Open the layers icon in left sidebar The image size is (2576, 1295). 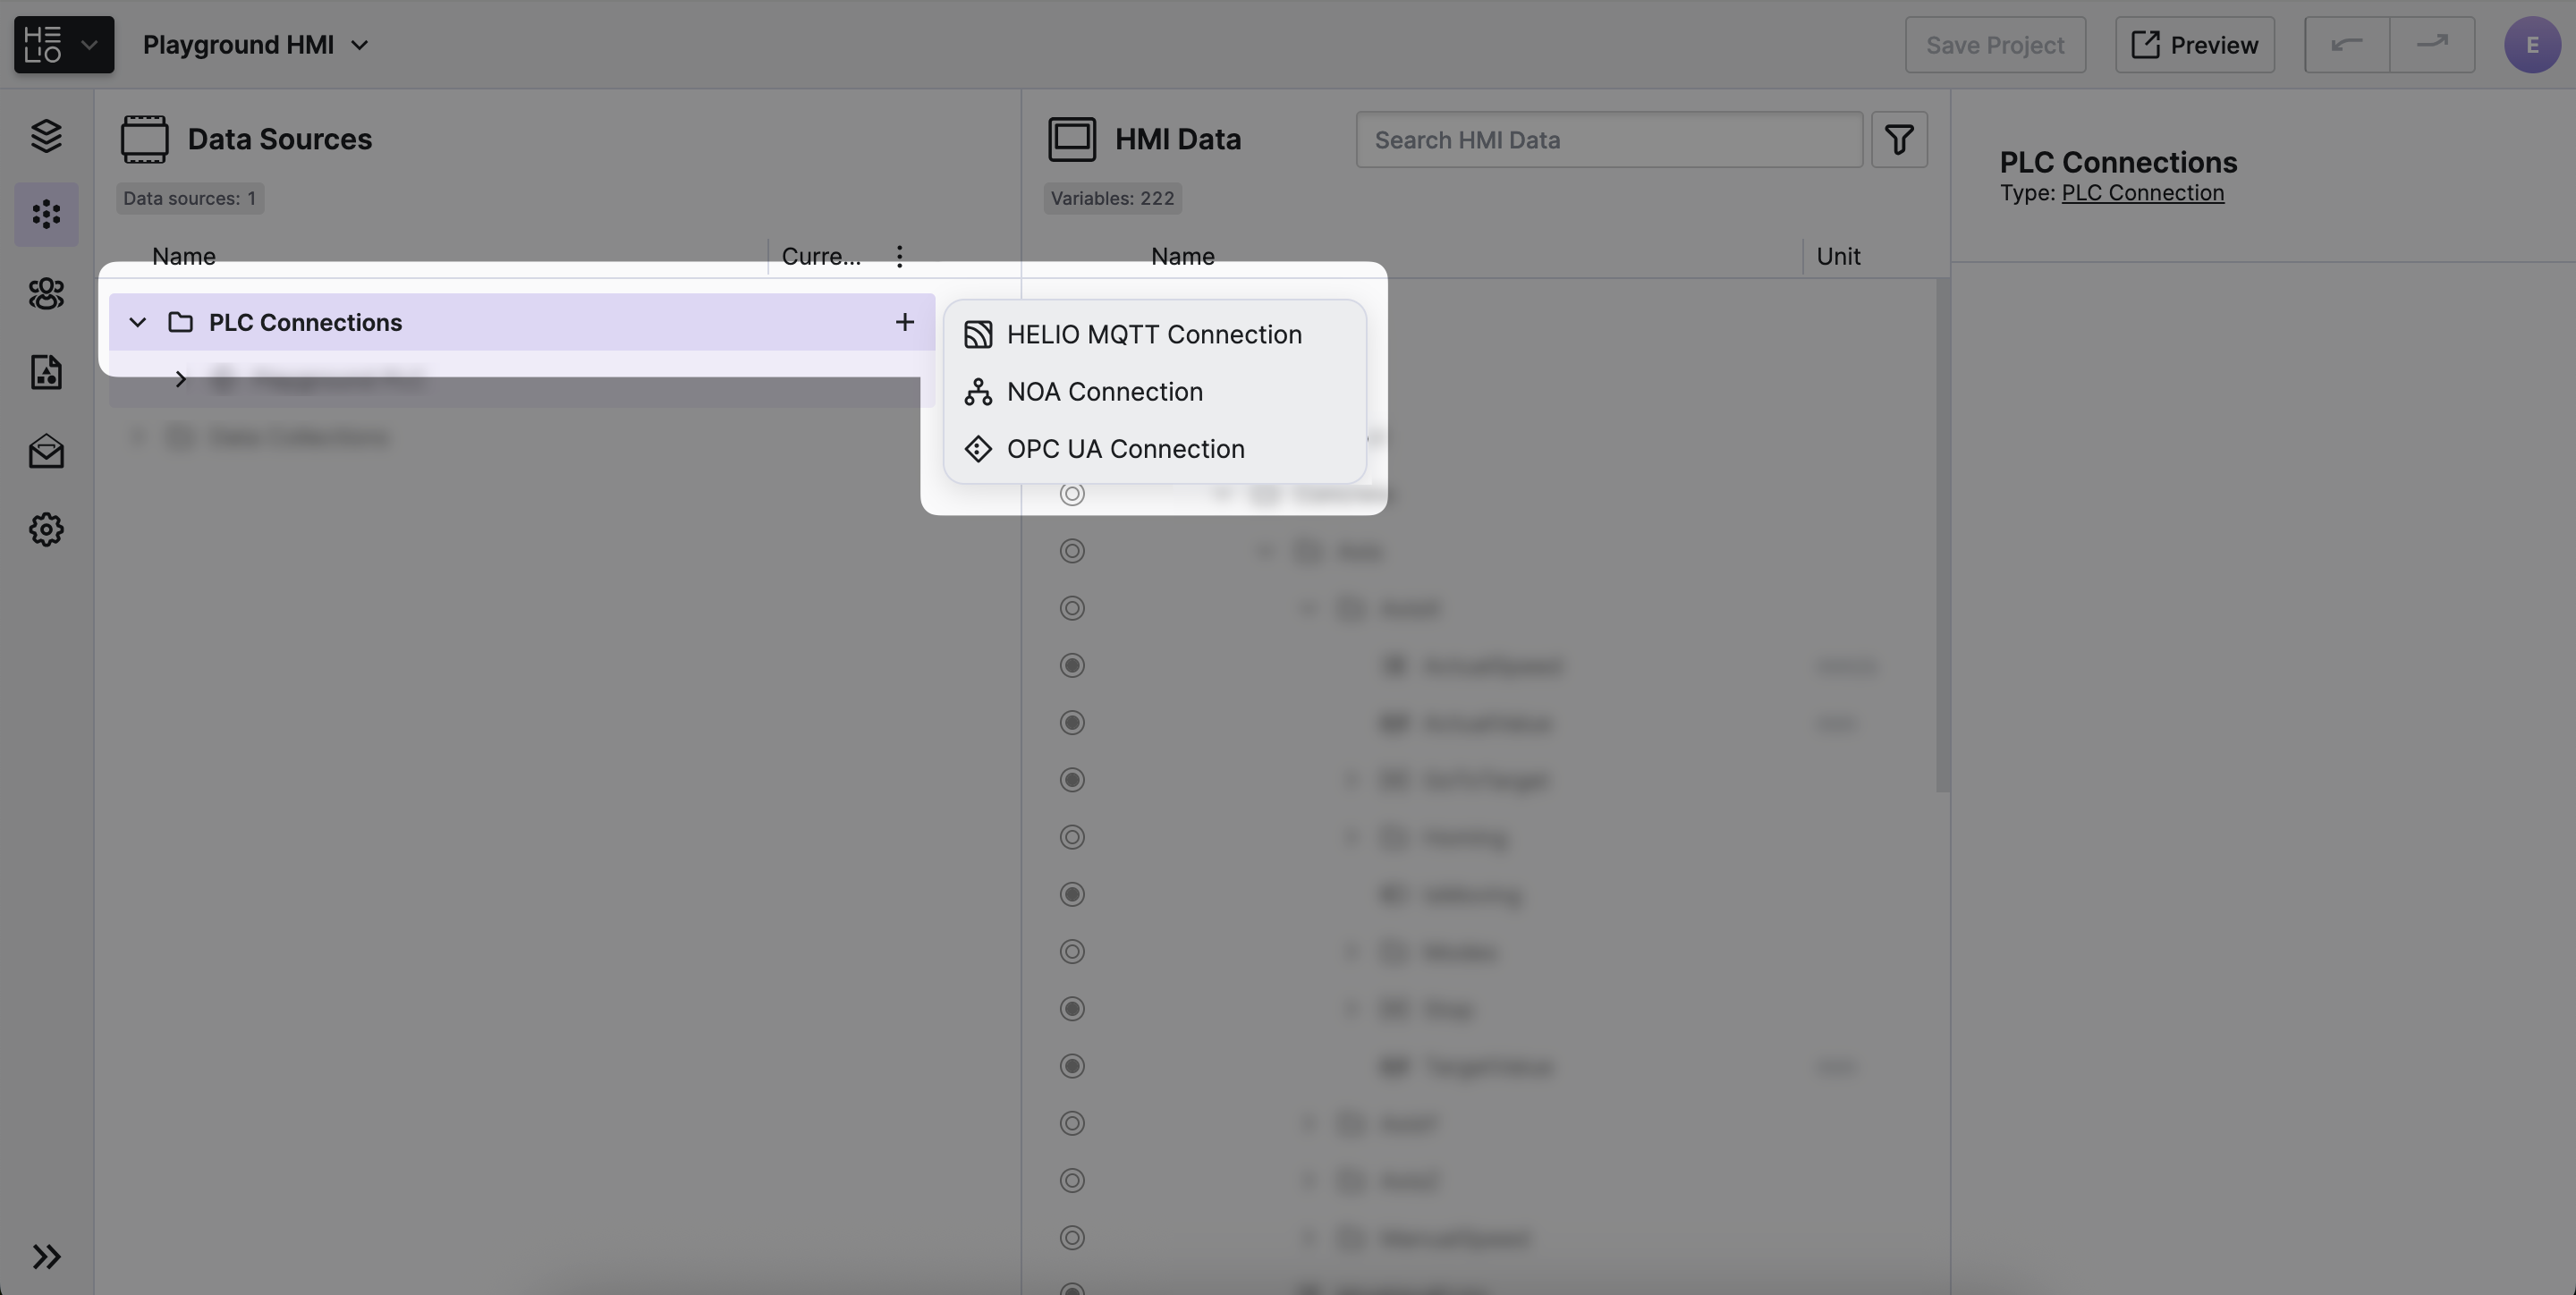tap(46, 136)
